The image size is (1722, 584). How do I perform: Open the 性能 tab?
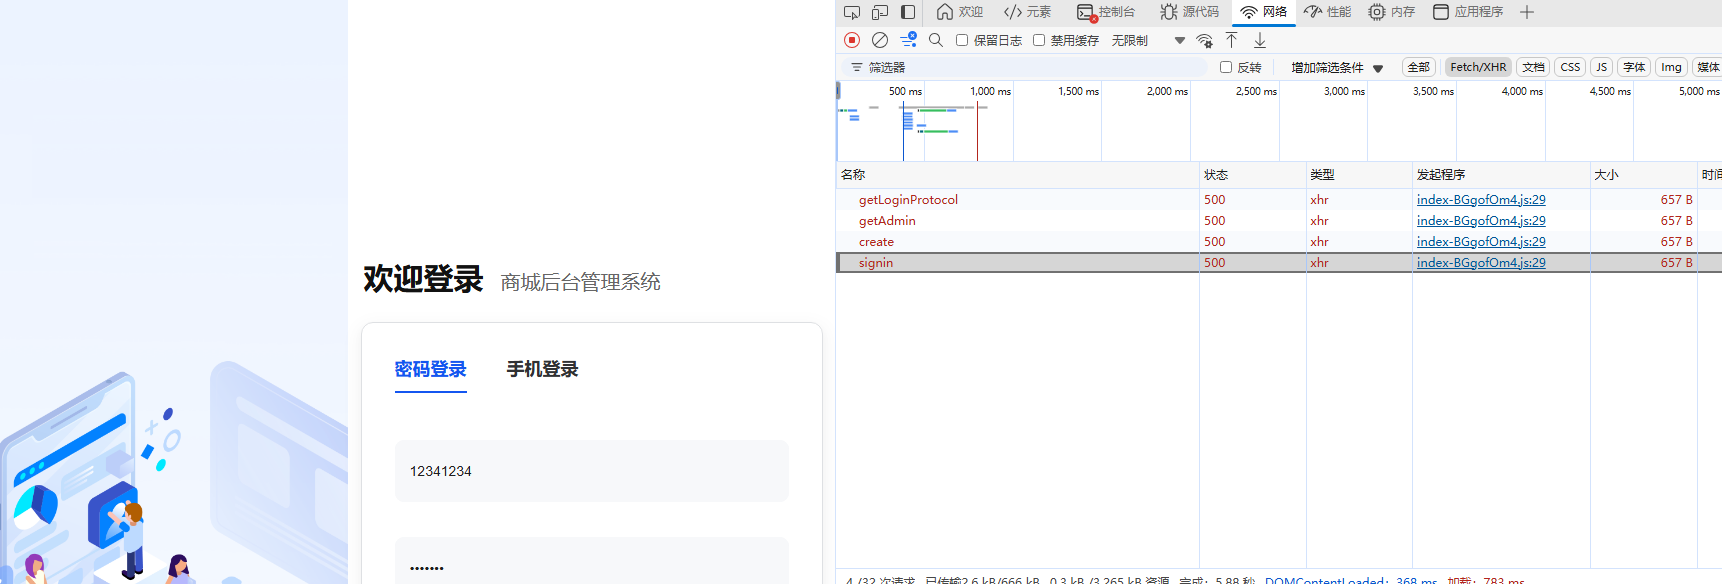[x=1328, y=12]
